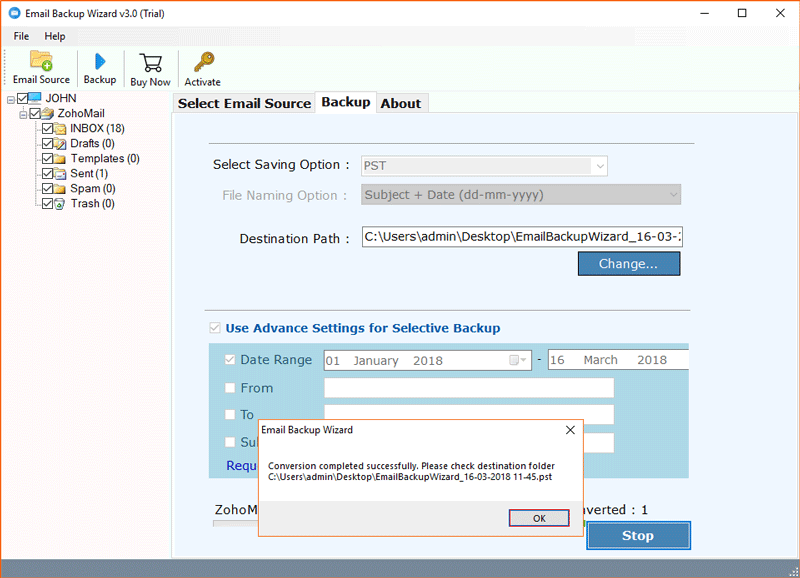Image resolution: width=800 pixels, height=578 pixels.
Task: Select the INBOX (18) tree label
Action: (97, 128)
